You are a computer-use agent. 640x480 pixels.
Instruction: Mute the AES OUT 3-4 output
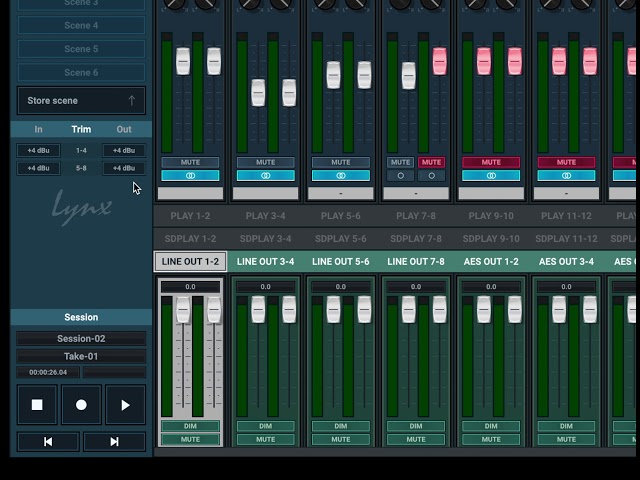[566, 440]
